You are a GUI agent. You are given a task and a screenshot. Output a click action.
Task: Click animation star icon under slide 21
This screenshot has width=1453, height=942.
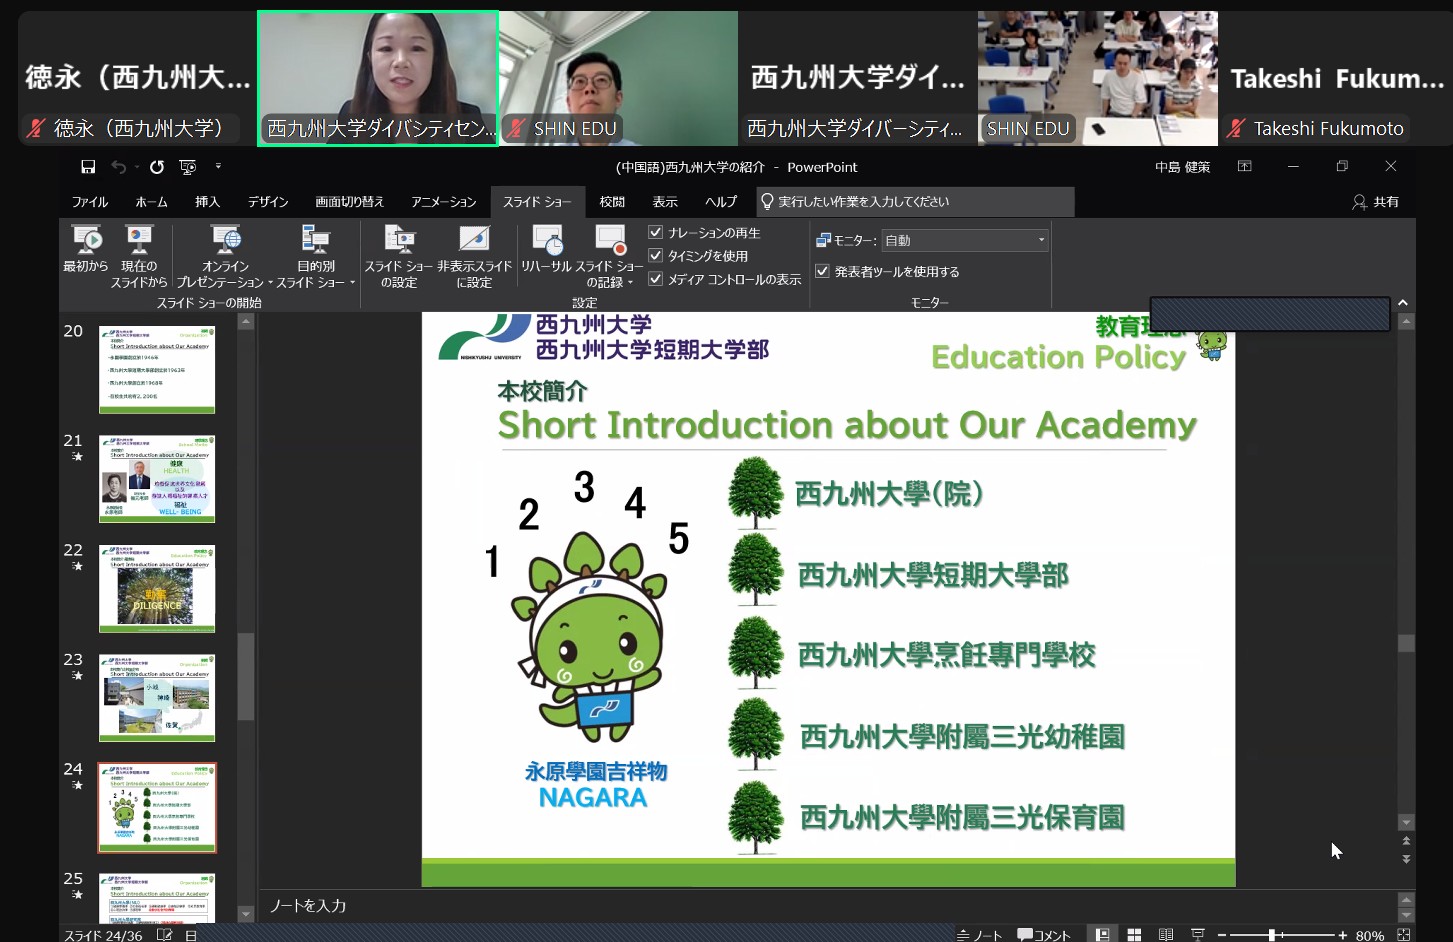(77, 457)
